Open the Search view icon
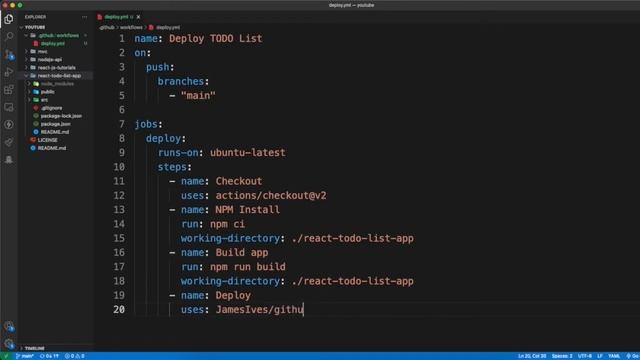Screen dimensions: 640x360 click(x=9, y=36)
